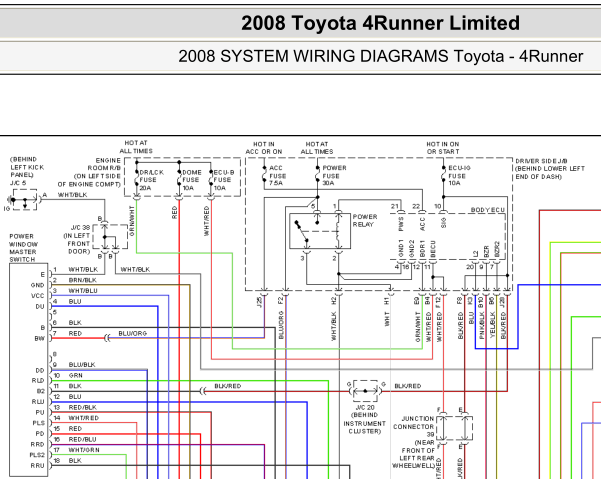Click the "BRN/BLK" wire label at pin 2
Image resolution: width=601 pixels, height=479 pixels.
tap(82, 280)
